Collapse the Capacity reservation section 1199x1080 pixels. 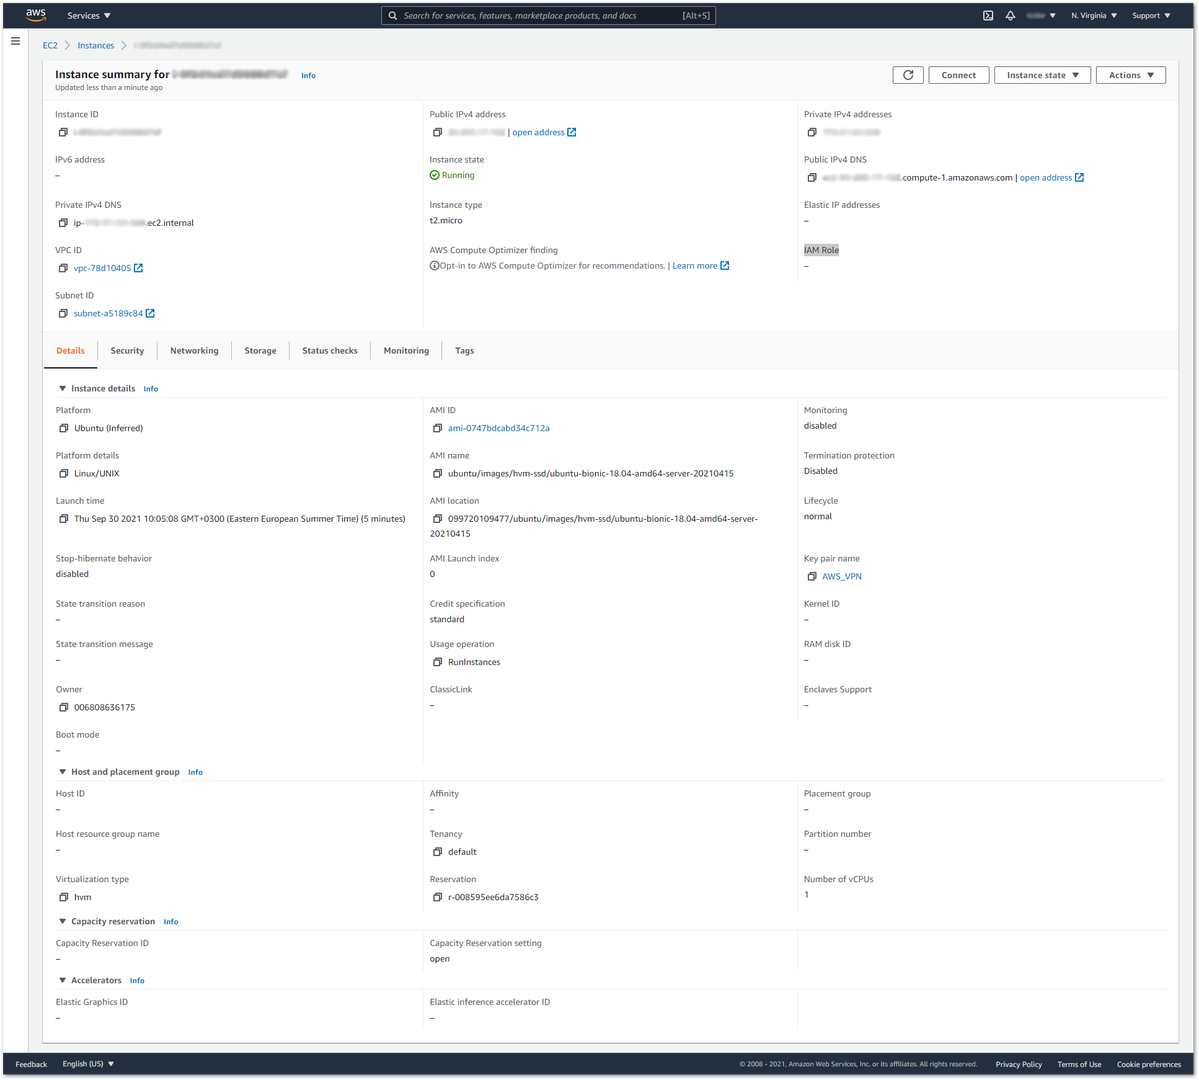(63, 922)
